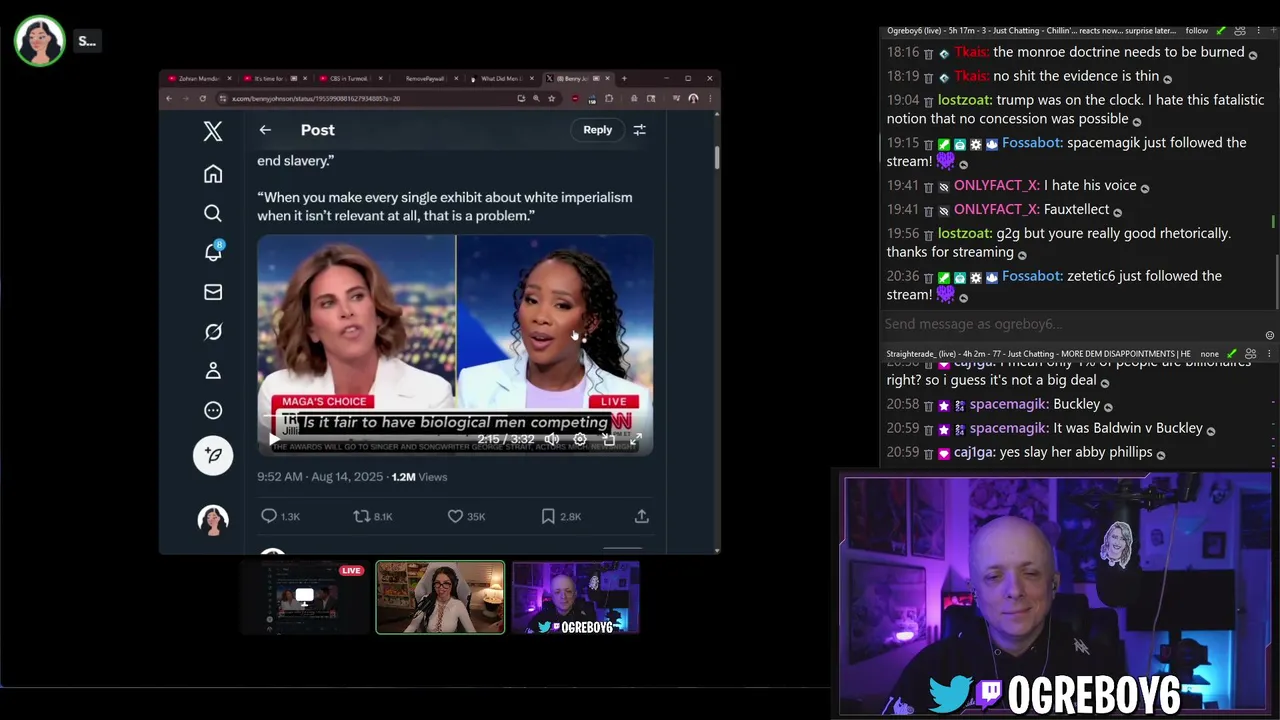This screenshot has width=1280, height=720.
Task: Play the embedded CNN video
Action: pyautogui.click(x=274, y=439)
